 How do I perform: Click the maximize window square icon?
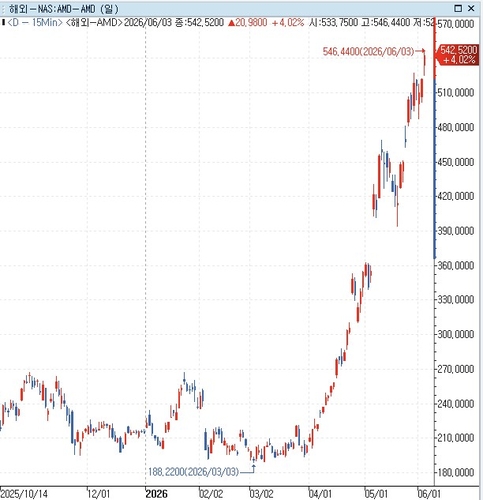click(458, 8)
